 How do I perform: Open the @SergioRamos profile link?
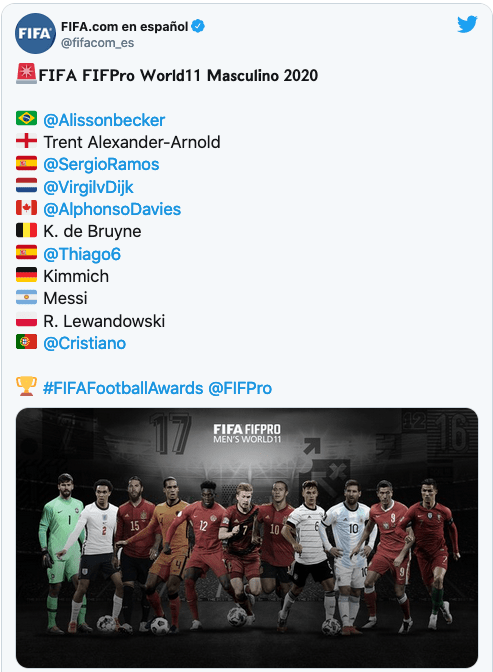point(101,165)
